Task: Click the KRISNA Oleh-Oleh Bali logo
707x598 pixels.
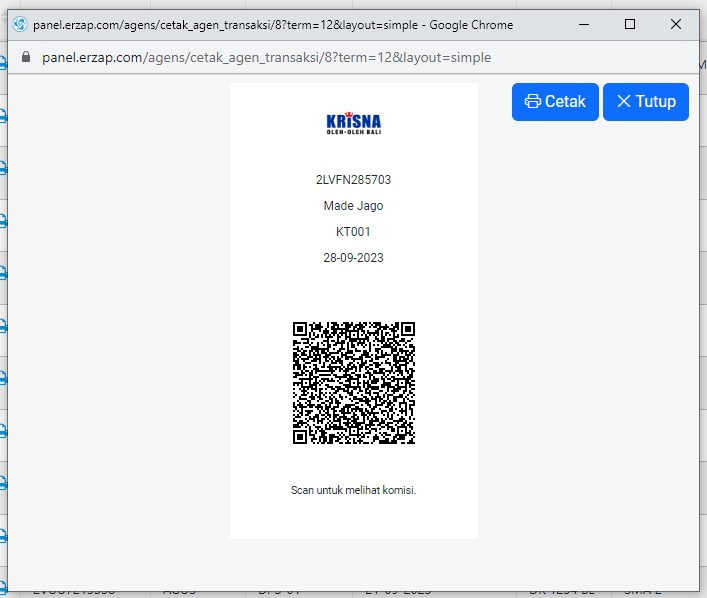Action: [354, 124]
